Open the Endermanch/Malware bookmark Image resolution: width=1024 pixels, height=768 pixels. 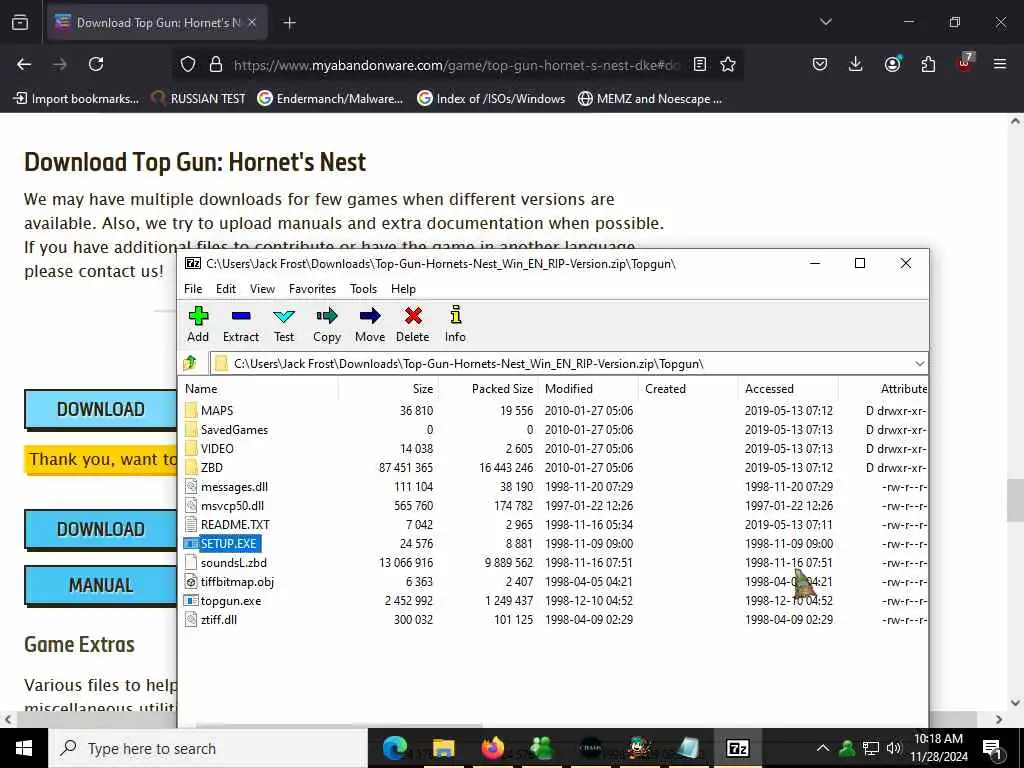330,99
